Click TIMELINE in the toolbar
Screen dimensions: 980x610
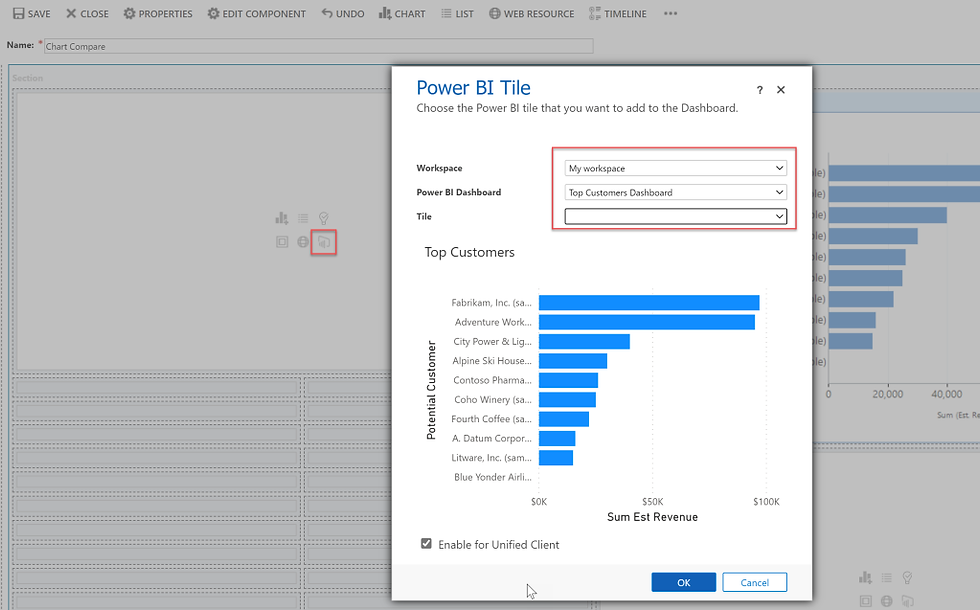[x=618, y=13]
